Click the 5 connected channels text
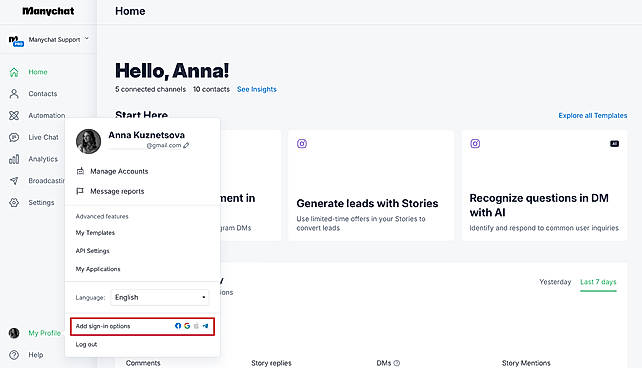The height and width of the screenshot is (368, 642). (150, 89)
